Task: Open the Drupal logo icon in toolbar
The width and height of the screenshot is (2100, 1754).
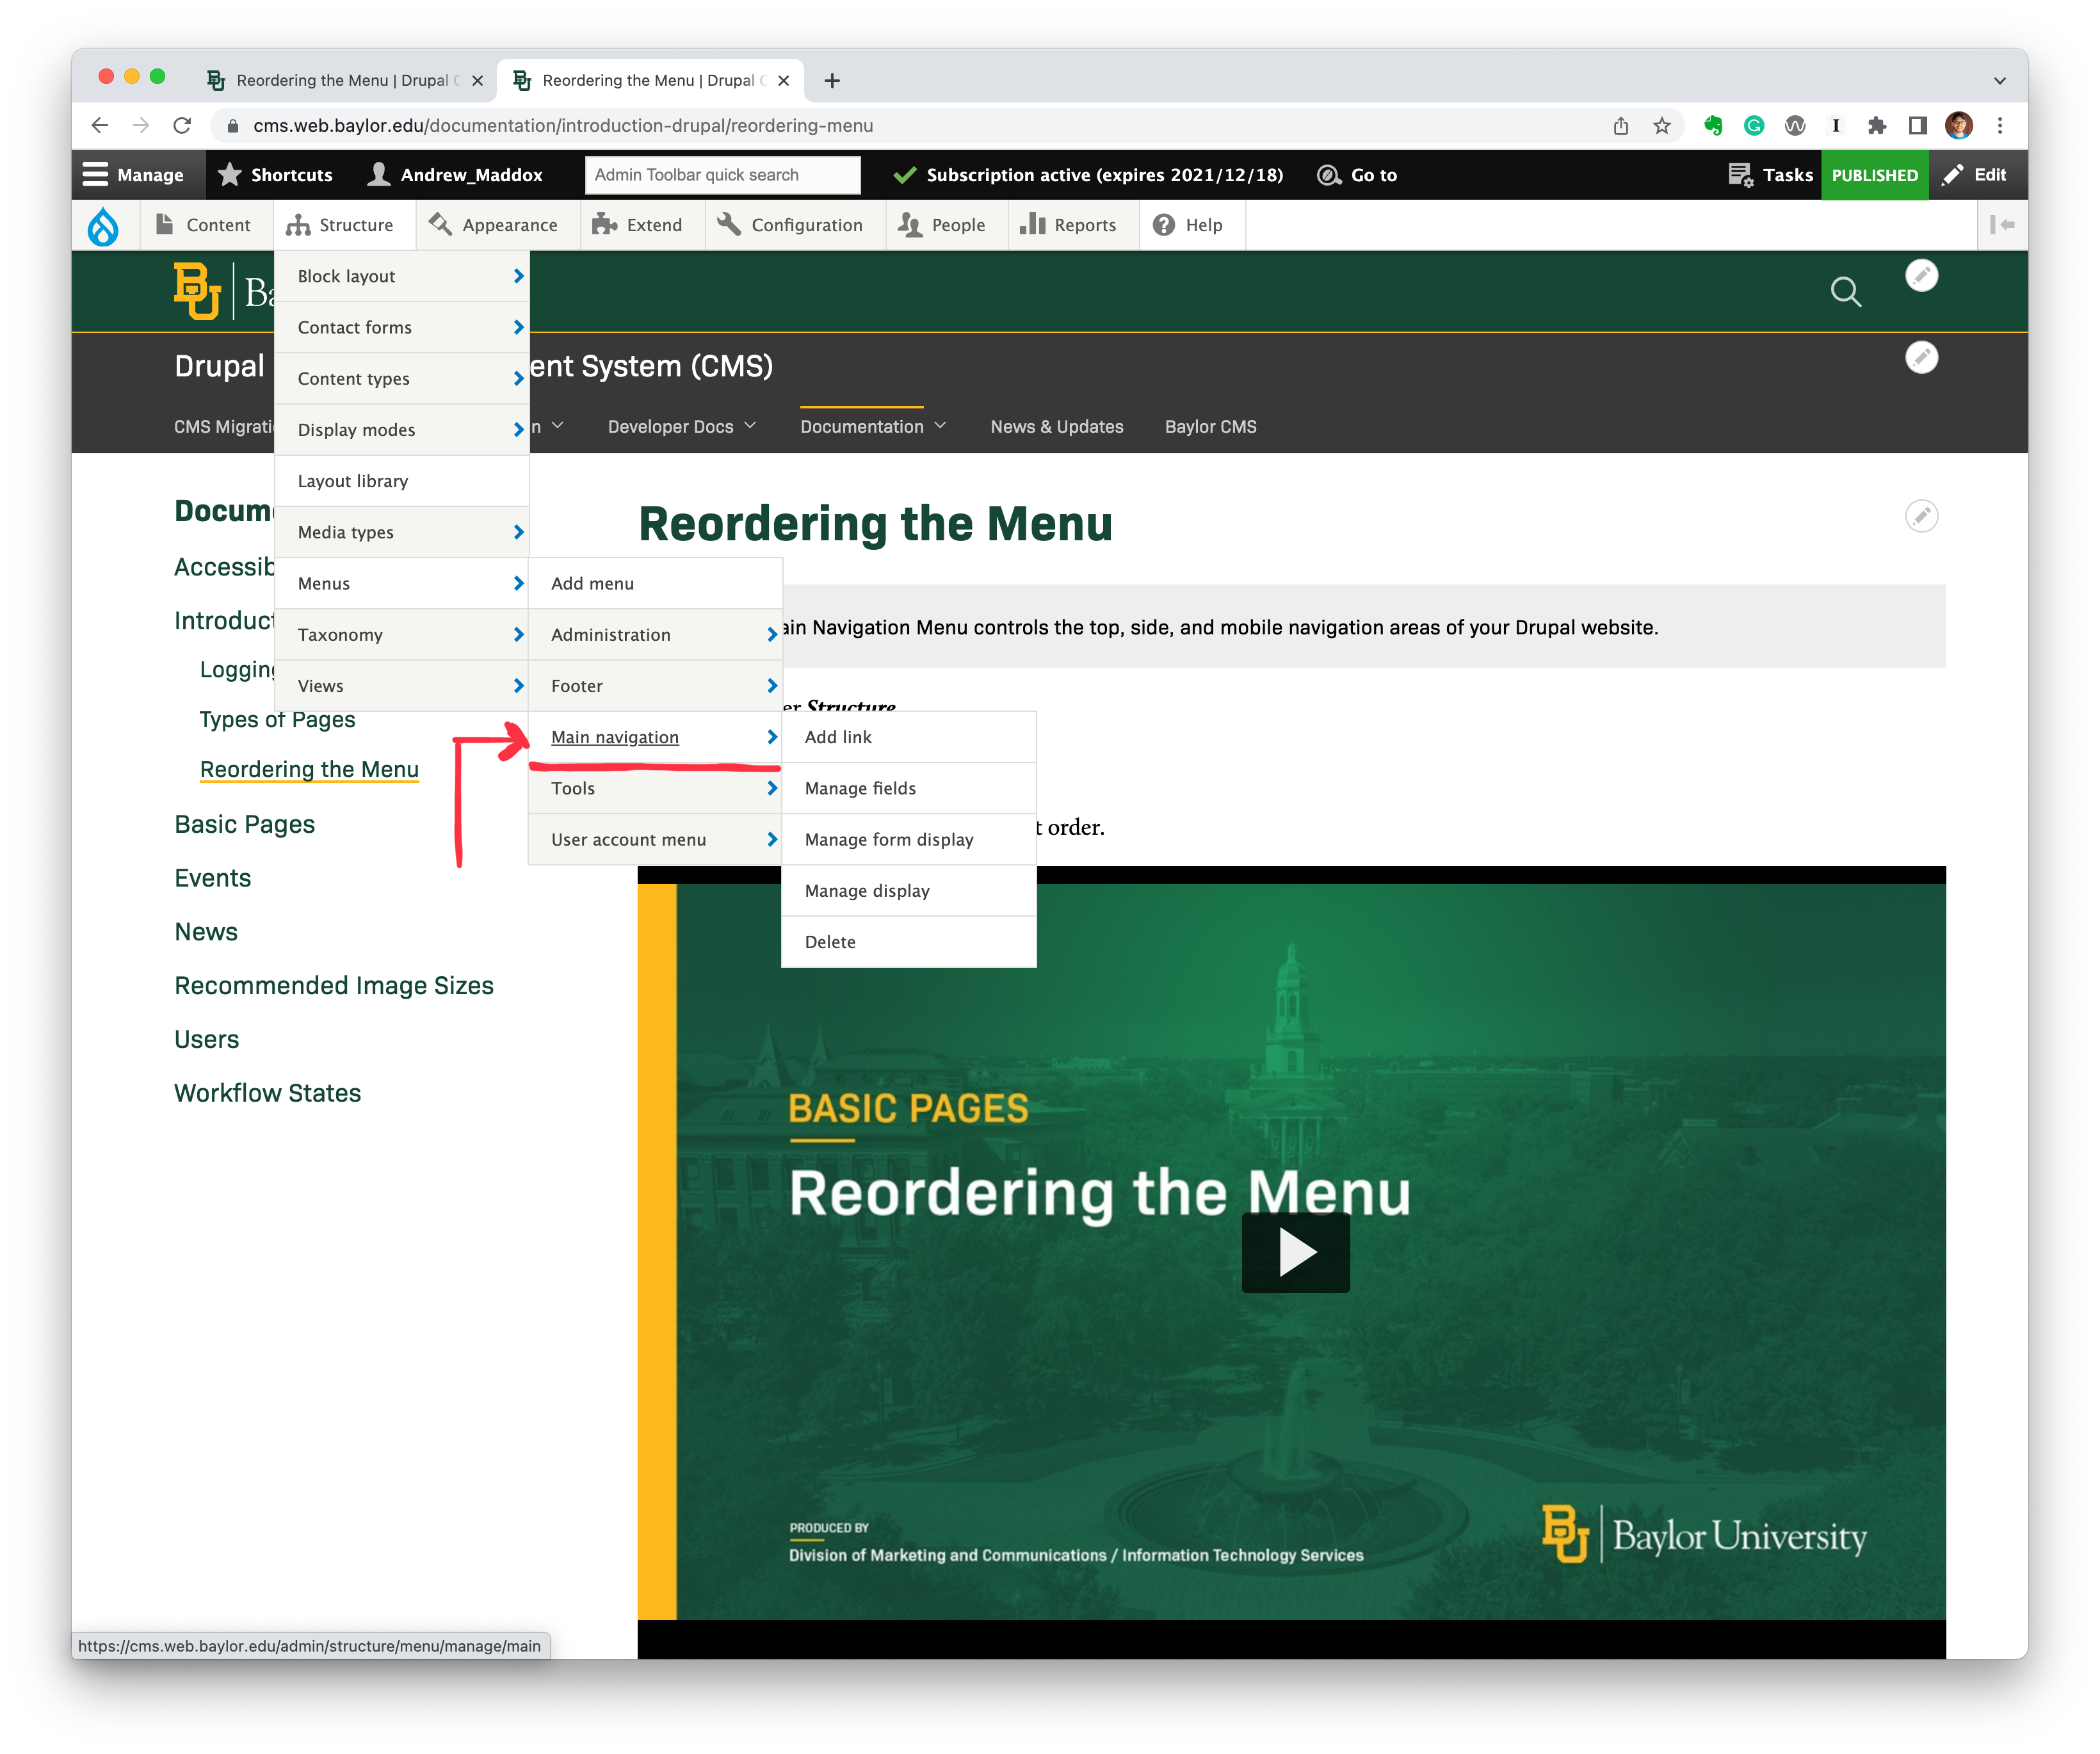Action: click(105, 224)
